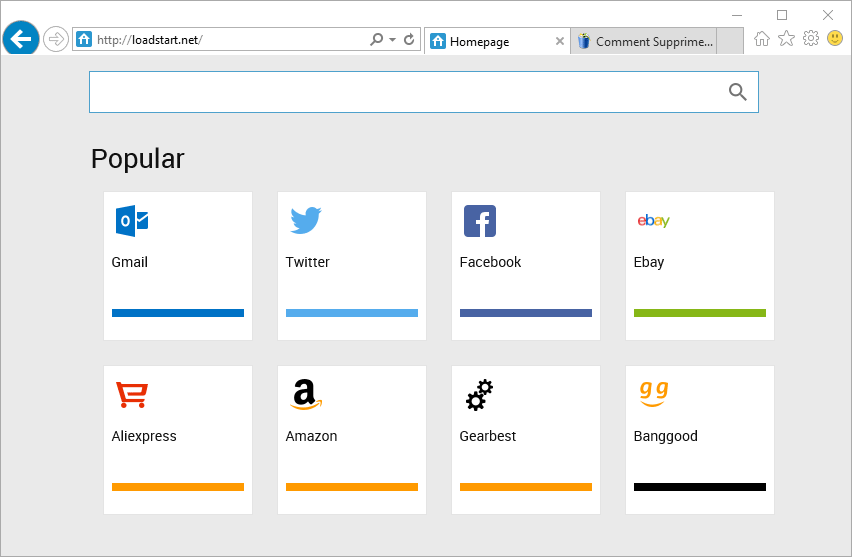
Task: Click the black bar on Banggood tile
Action: point(700,487)
